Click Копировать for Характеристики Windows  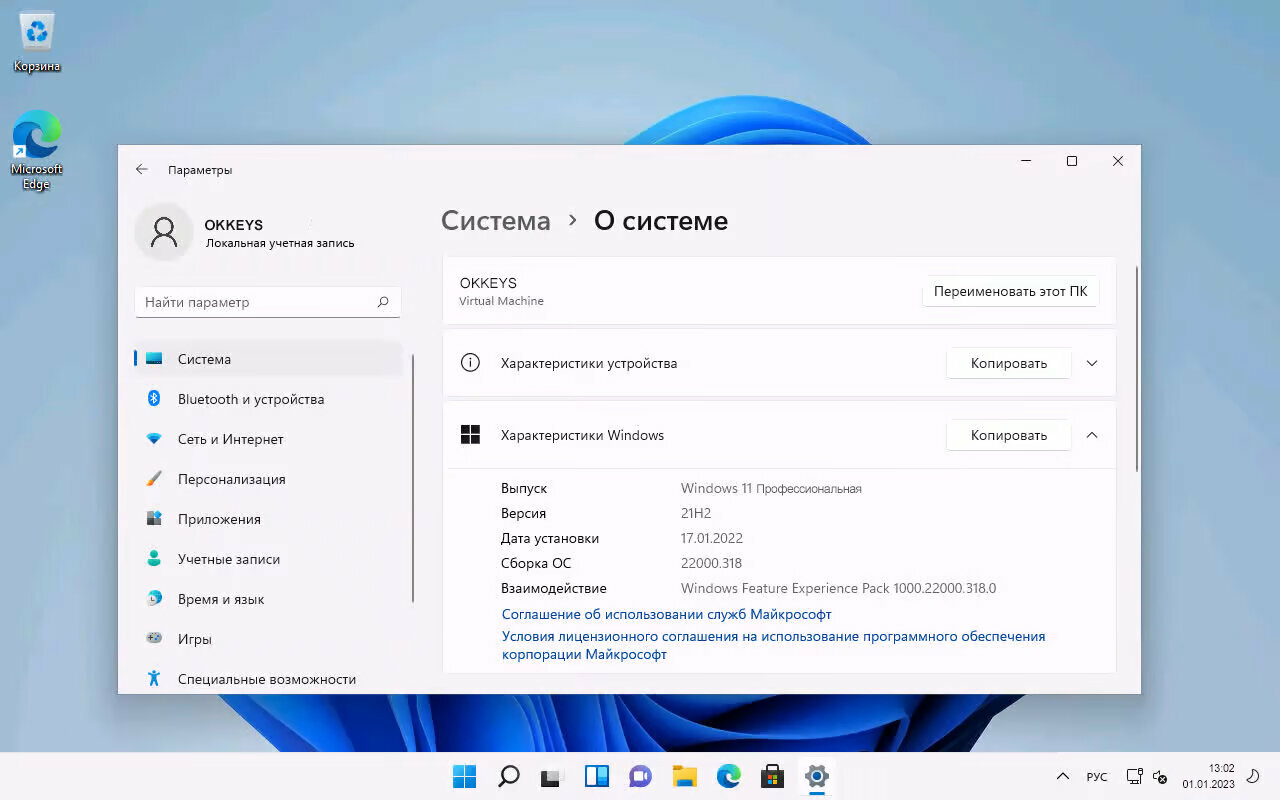(x=1008, y=435)
